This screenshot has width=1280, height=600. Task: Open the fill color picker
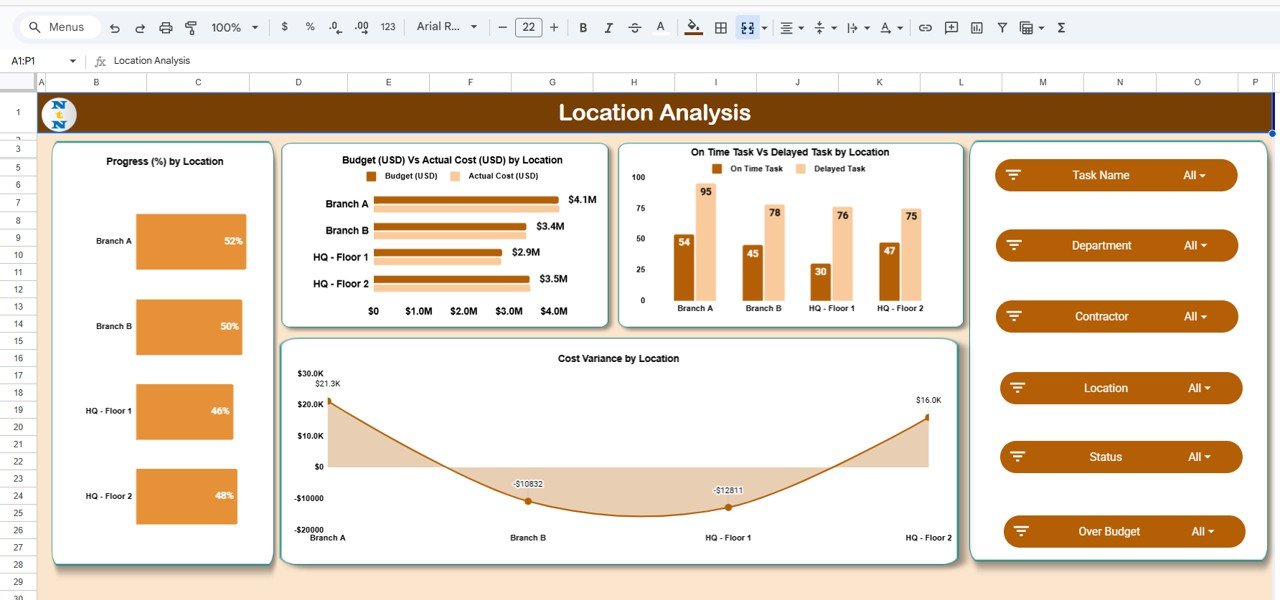tap(693, 27)
